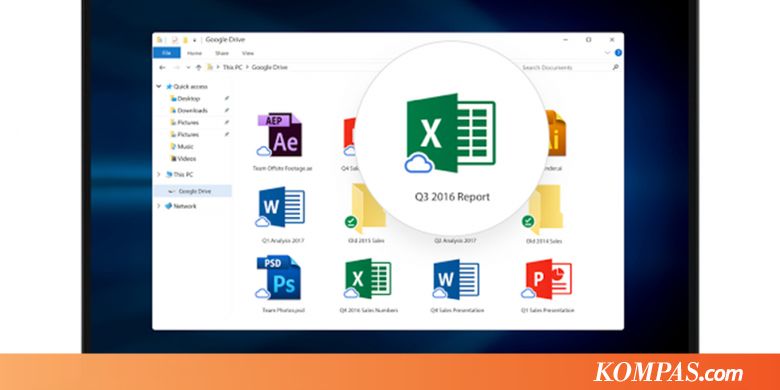The width and height of the screenshot is (780, 390).
Task: Click the back navigation arrow
Action: coord(162,67)
